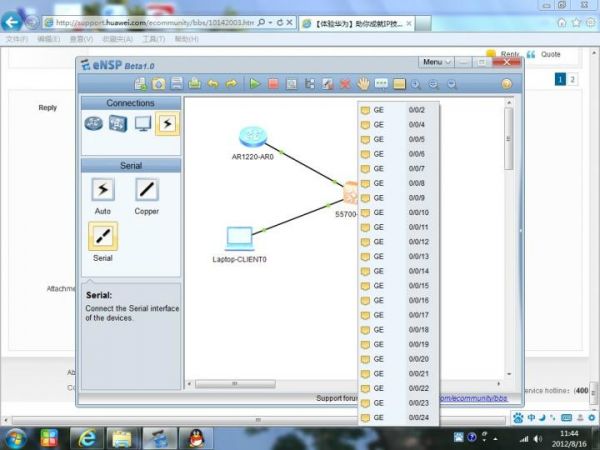Select port GE 0/0/24 from list
The height and width of the screenshot is (450, 600).
pos(398,417)
